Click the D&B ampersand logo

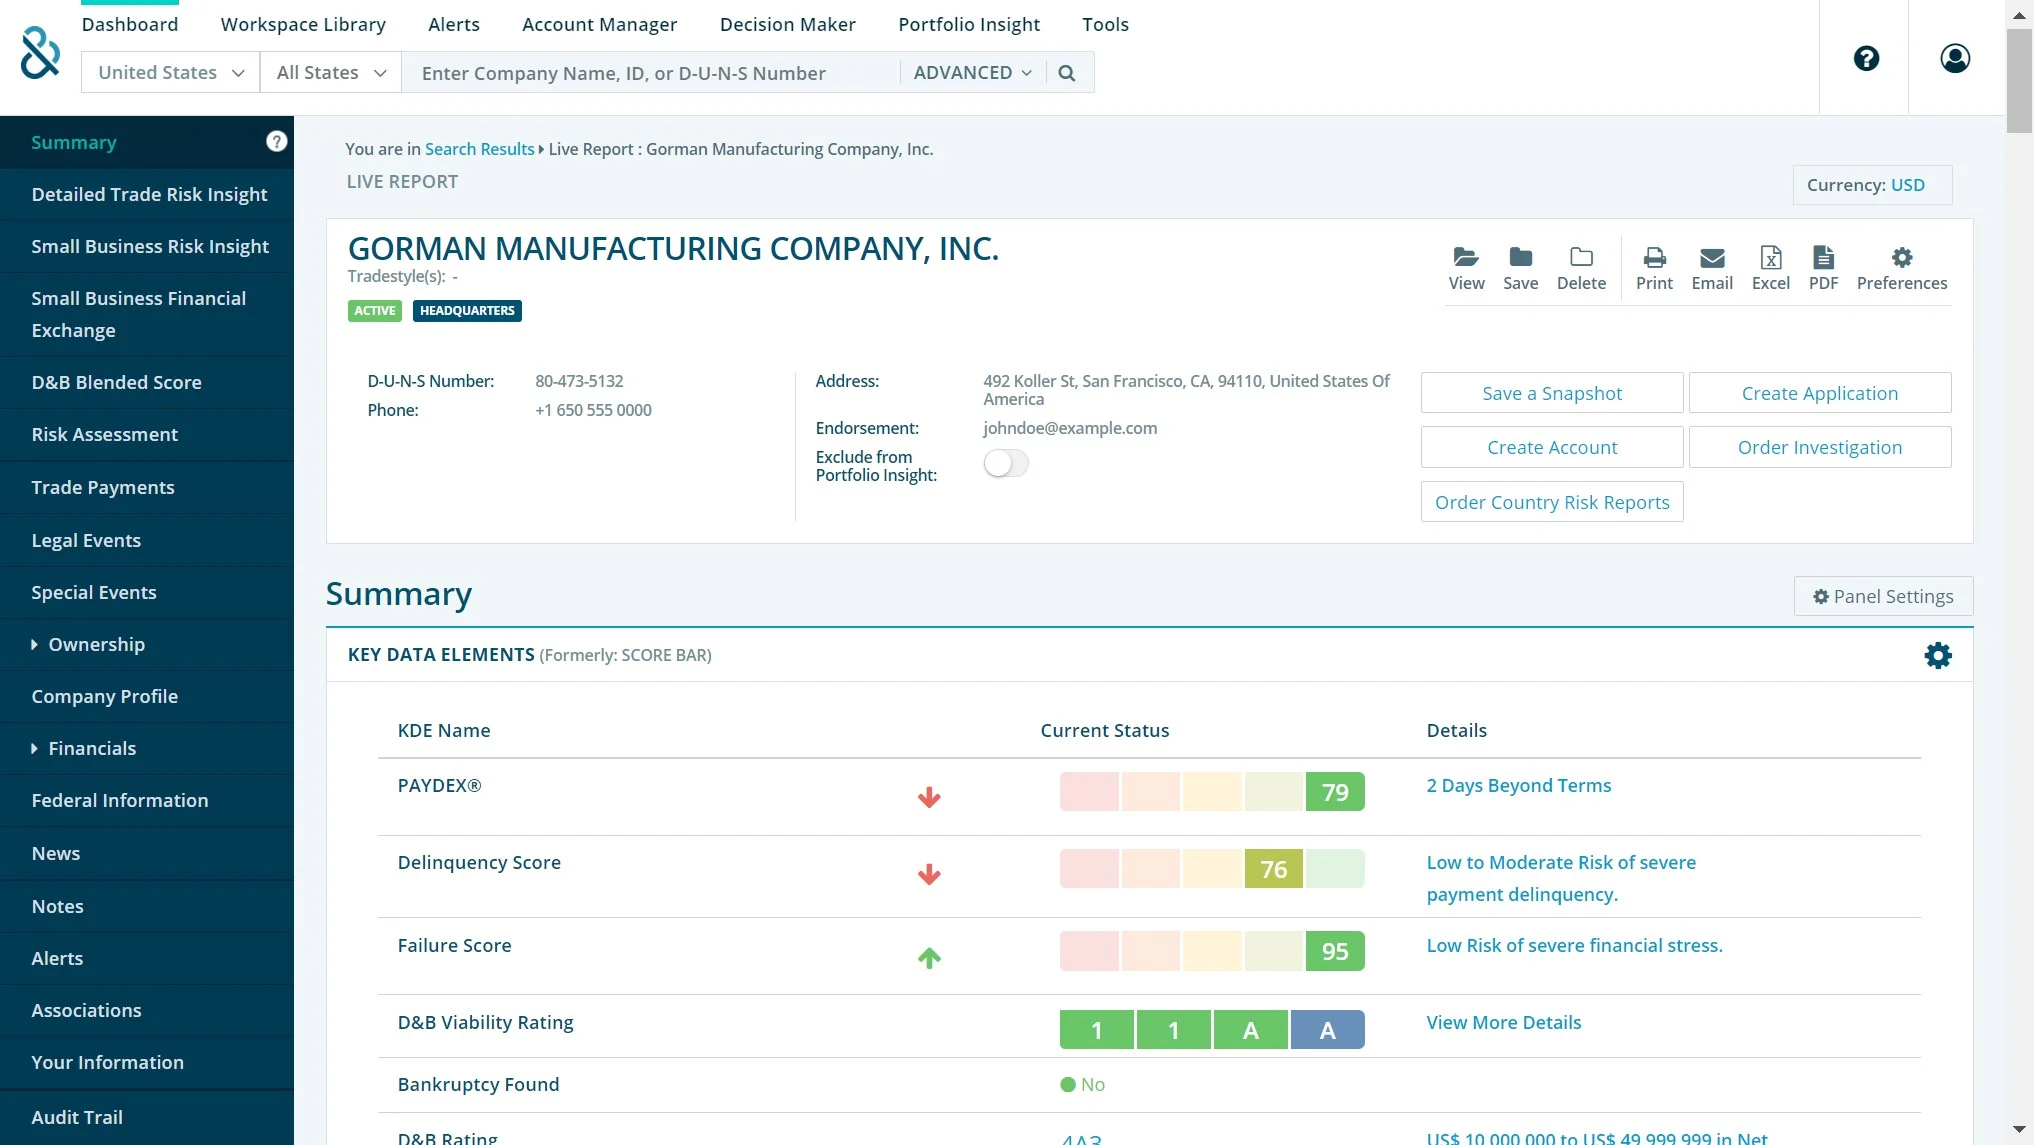(x=40, y=53)
